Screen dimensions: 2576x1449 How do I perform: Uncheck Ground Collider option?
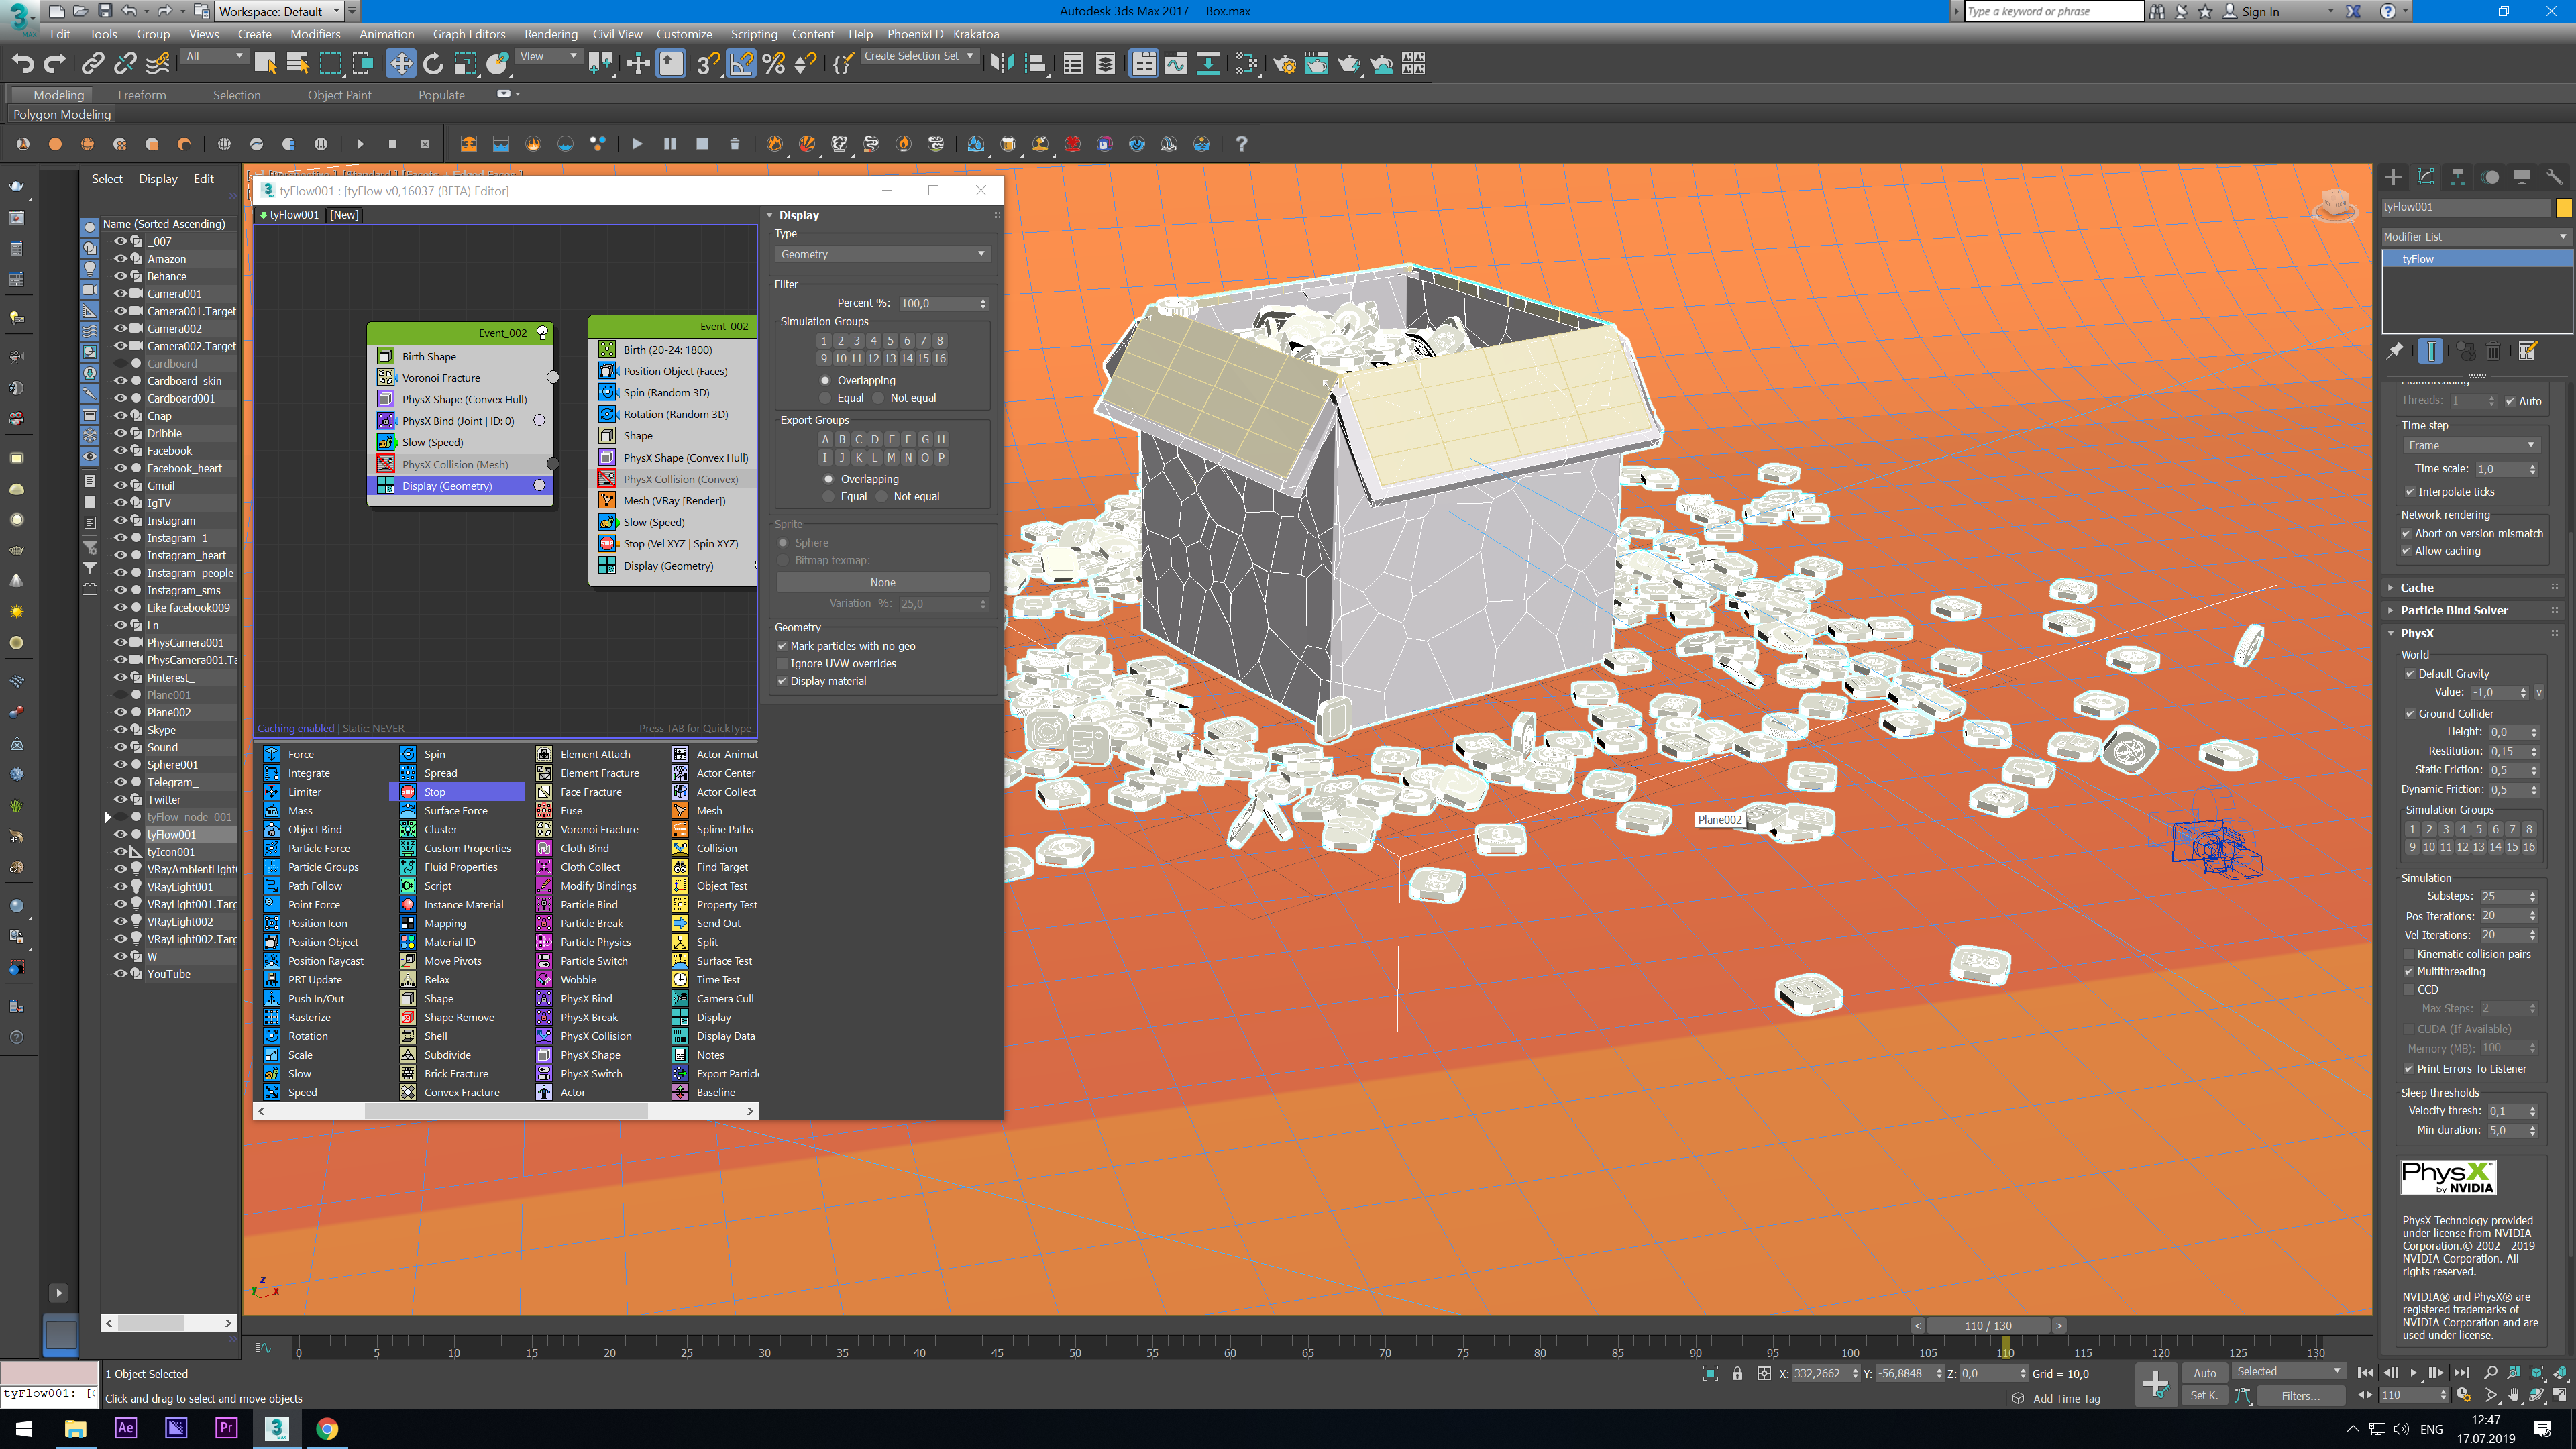(2410, 714)
